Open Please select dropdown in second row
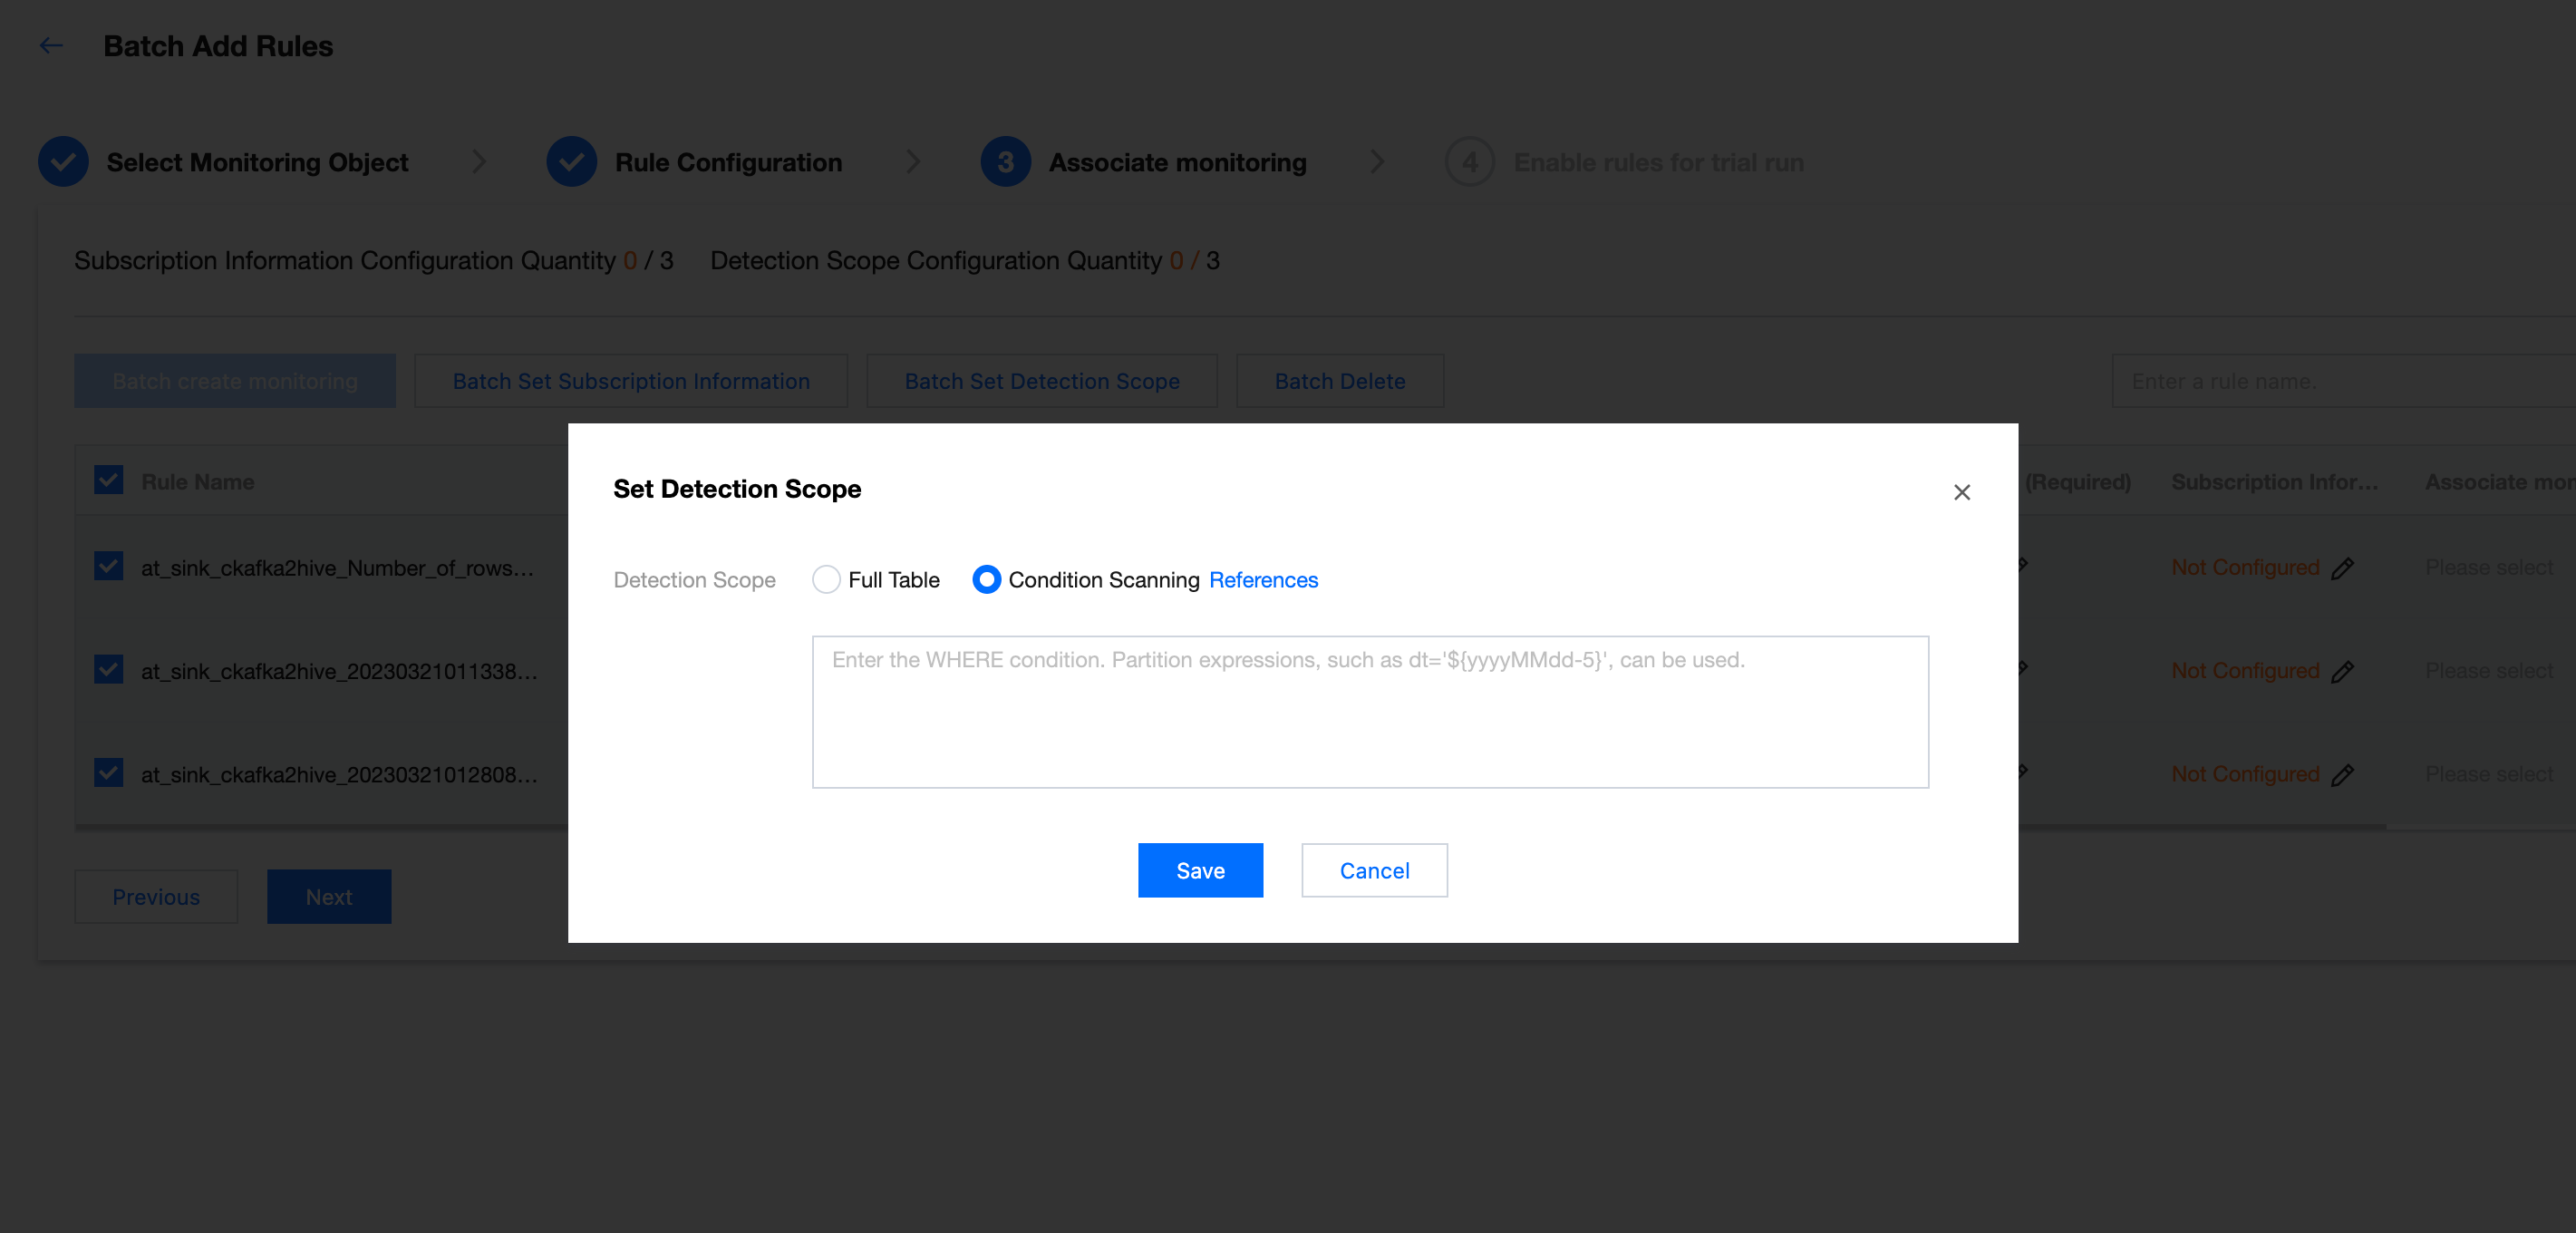Image resolution: width=2576 pixels, height=1233 pixels. pyautogui.click(x=2488, y=671)
